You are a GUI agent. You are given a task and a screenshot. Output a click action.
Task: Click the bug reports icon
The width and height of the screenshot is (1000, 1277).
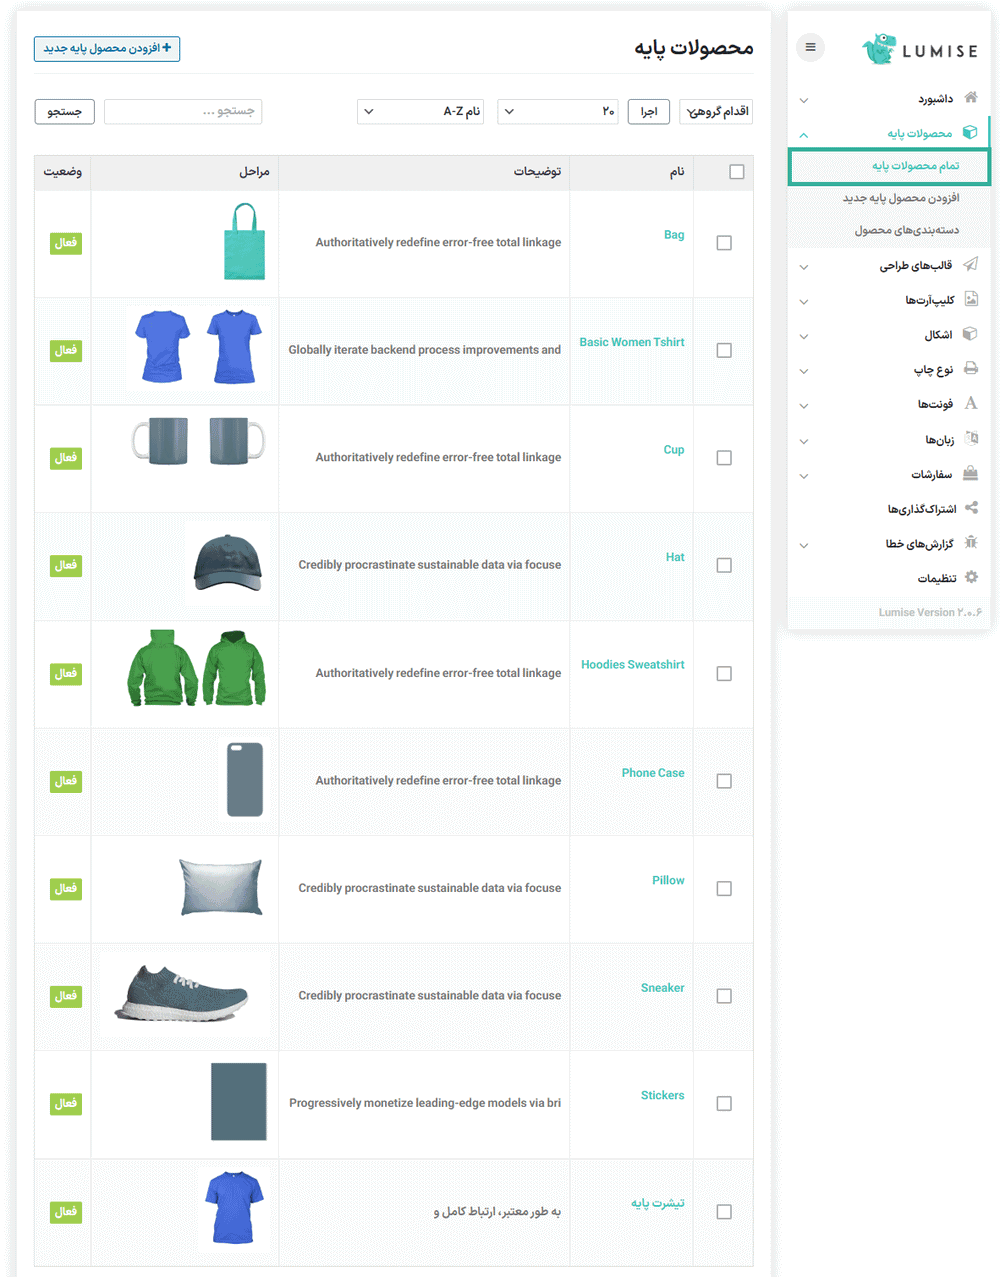[970, 543]
